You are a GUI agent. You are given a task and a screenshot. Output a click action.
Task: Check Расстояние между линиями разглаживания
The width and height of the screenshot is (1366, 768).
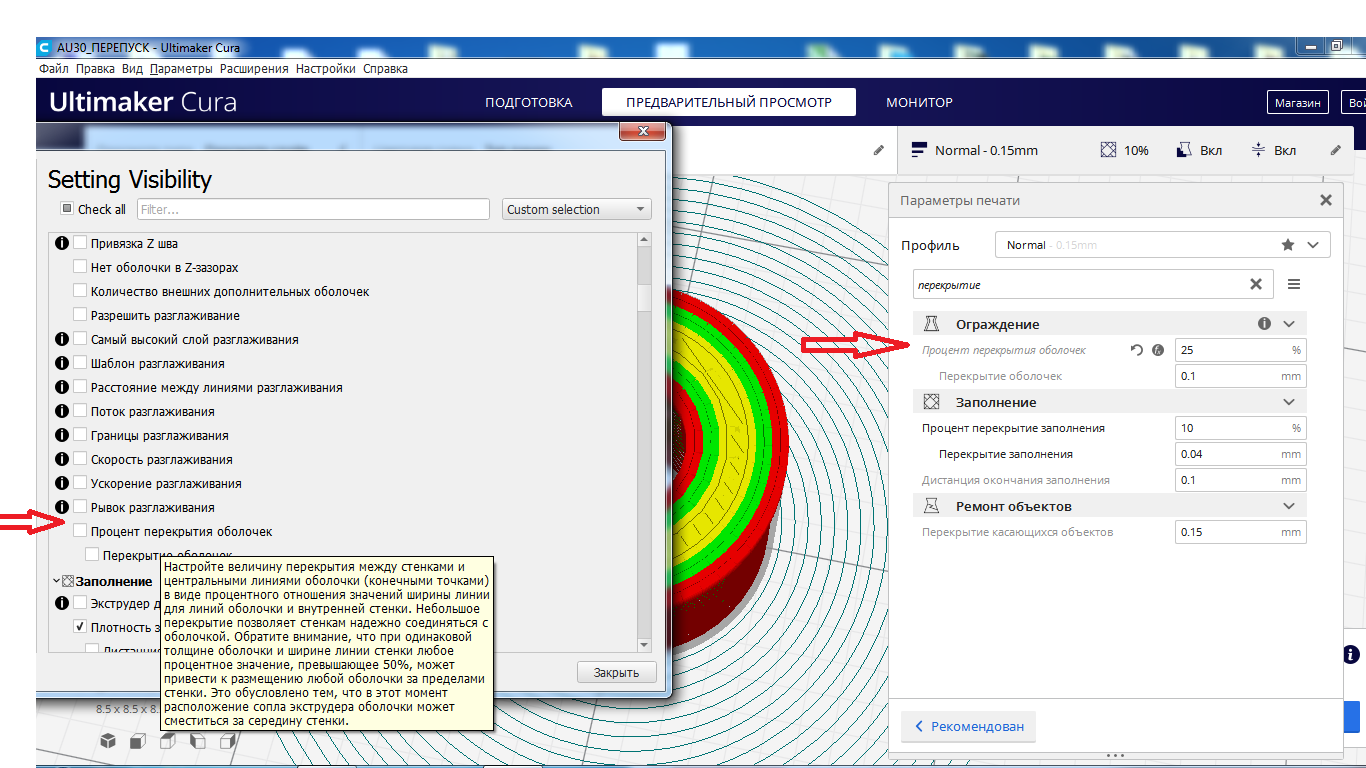[x=80, y=387]
